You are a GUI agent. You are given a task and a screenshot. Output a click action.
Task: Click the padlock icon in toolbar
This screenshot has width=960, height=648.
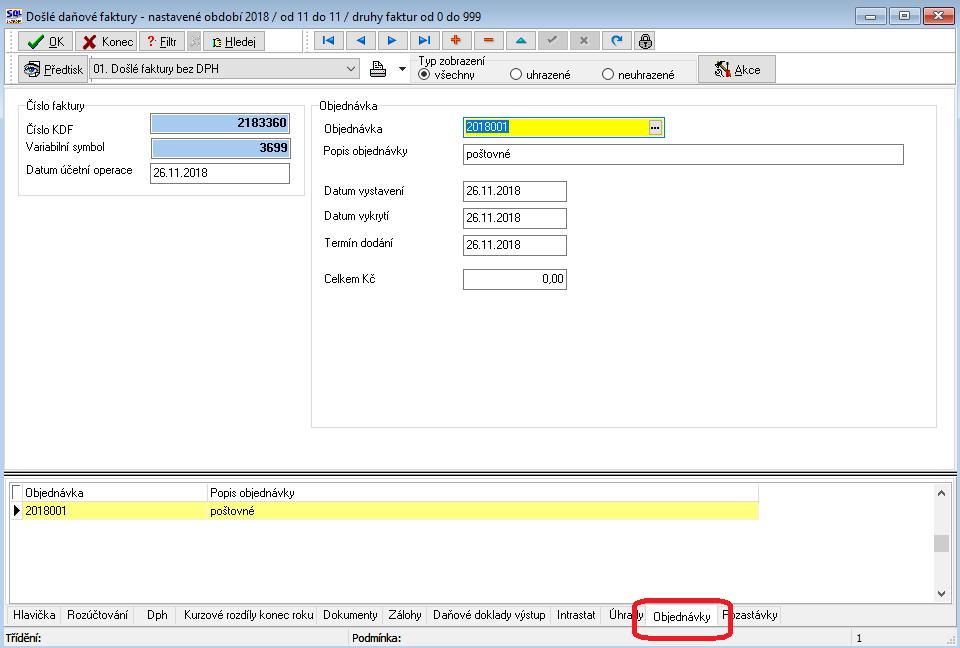click(645, 41)
